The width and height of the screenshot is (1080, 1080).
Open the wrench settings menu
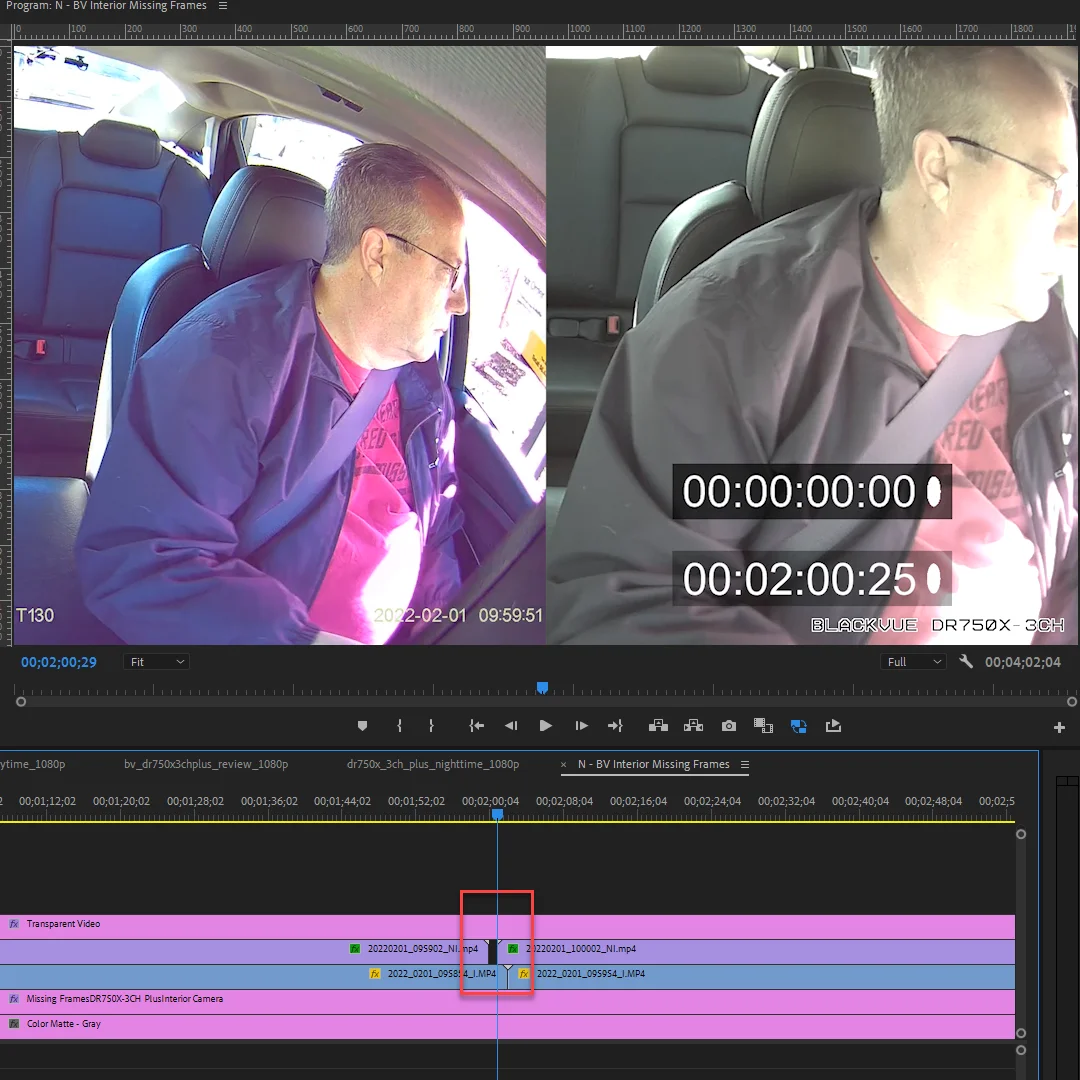(x=966, y=662)
